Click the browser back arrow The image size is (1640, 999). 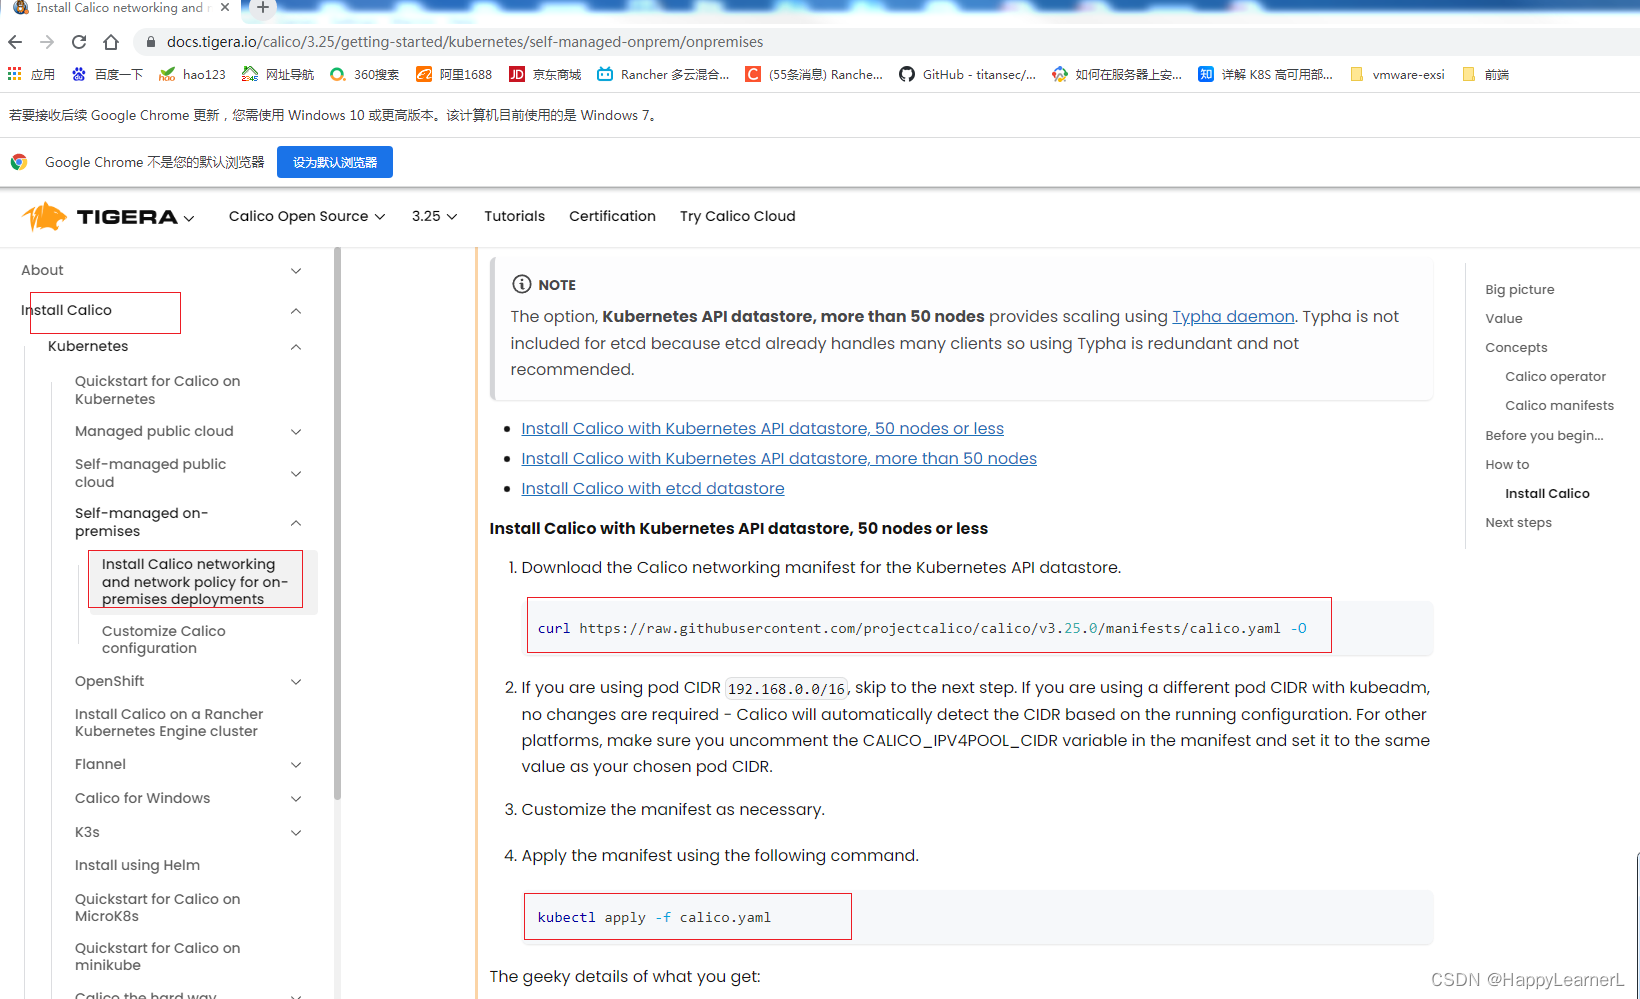(15, 42)
